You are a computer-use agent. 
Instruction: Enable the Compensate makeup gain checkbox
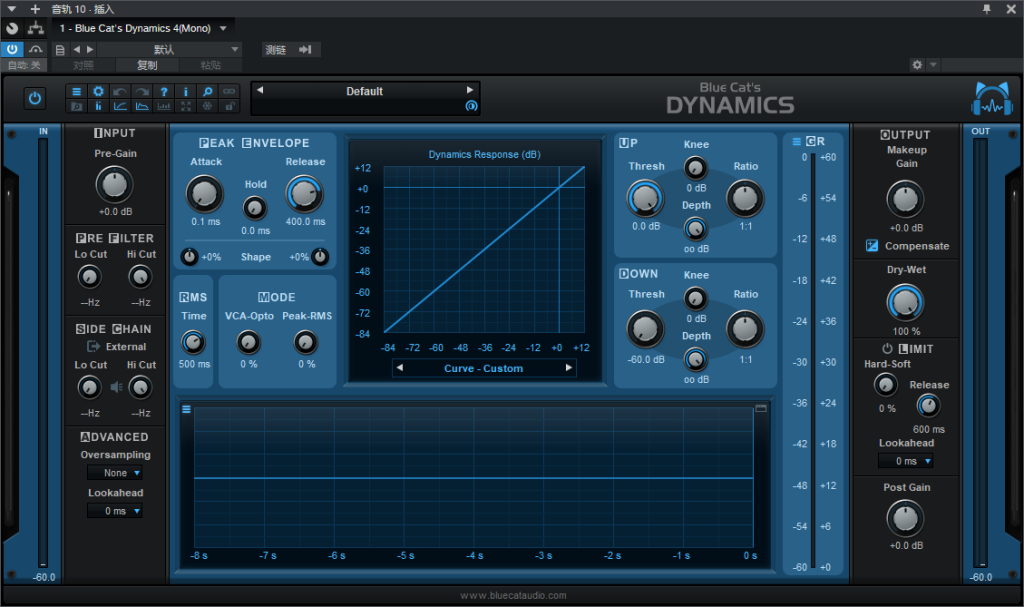872,246
